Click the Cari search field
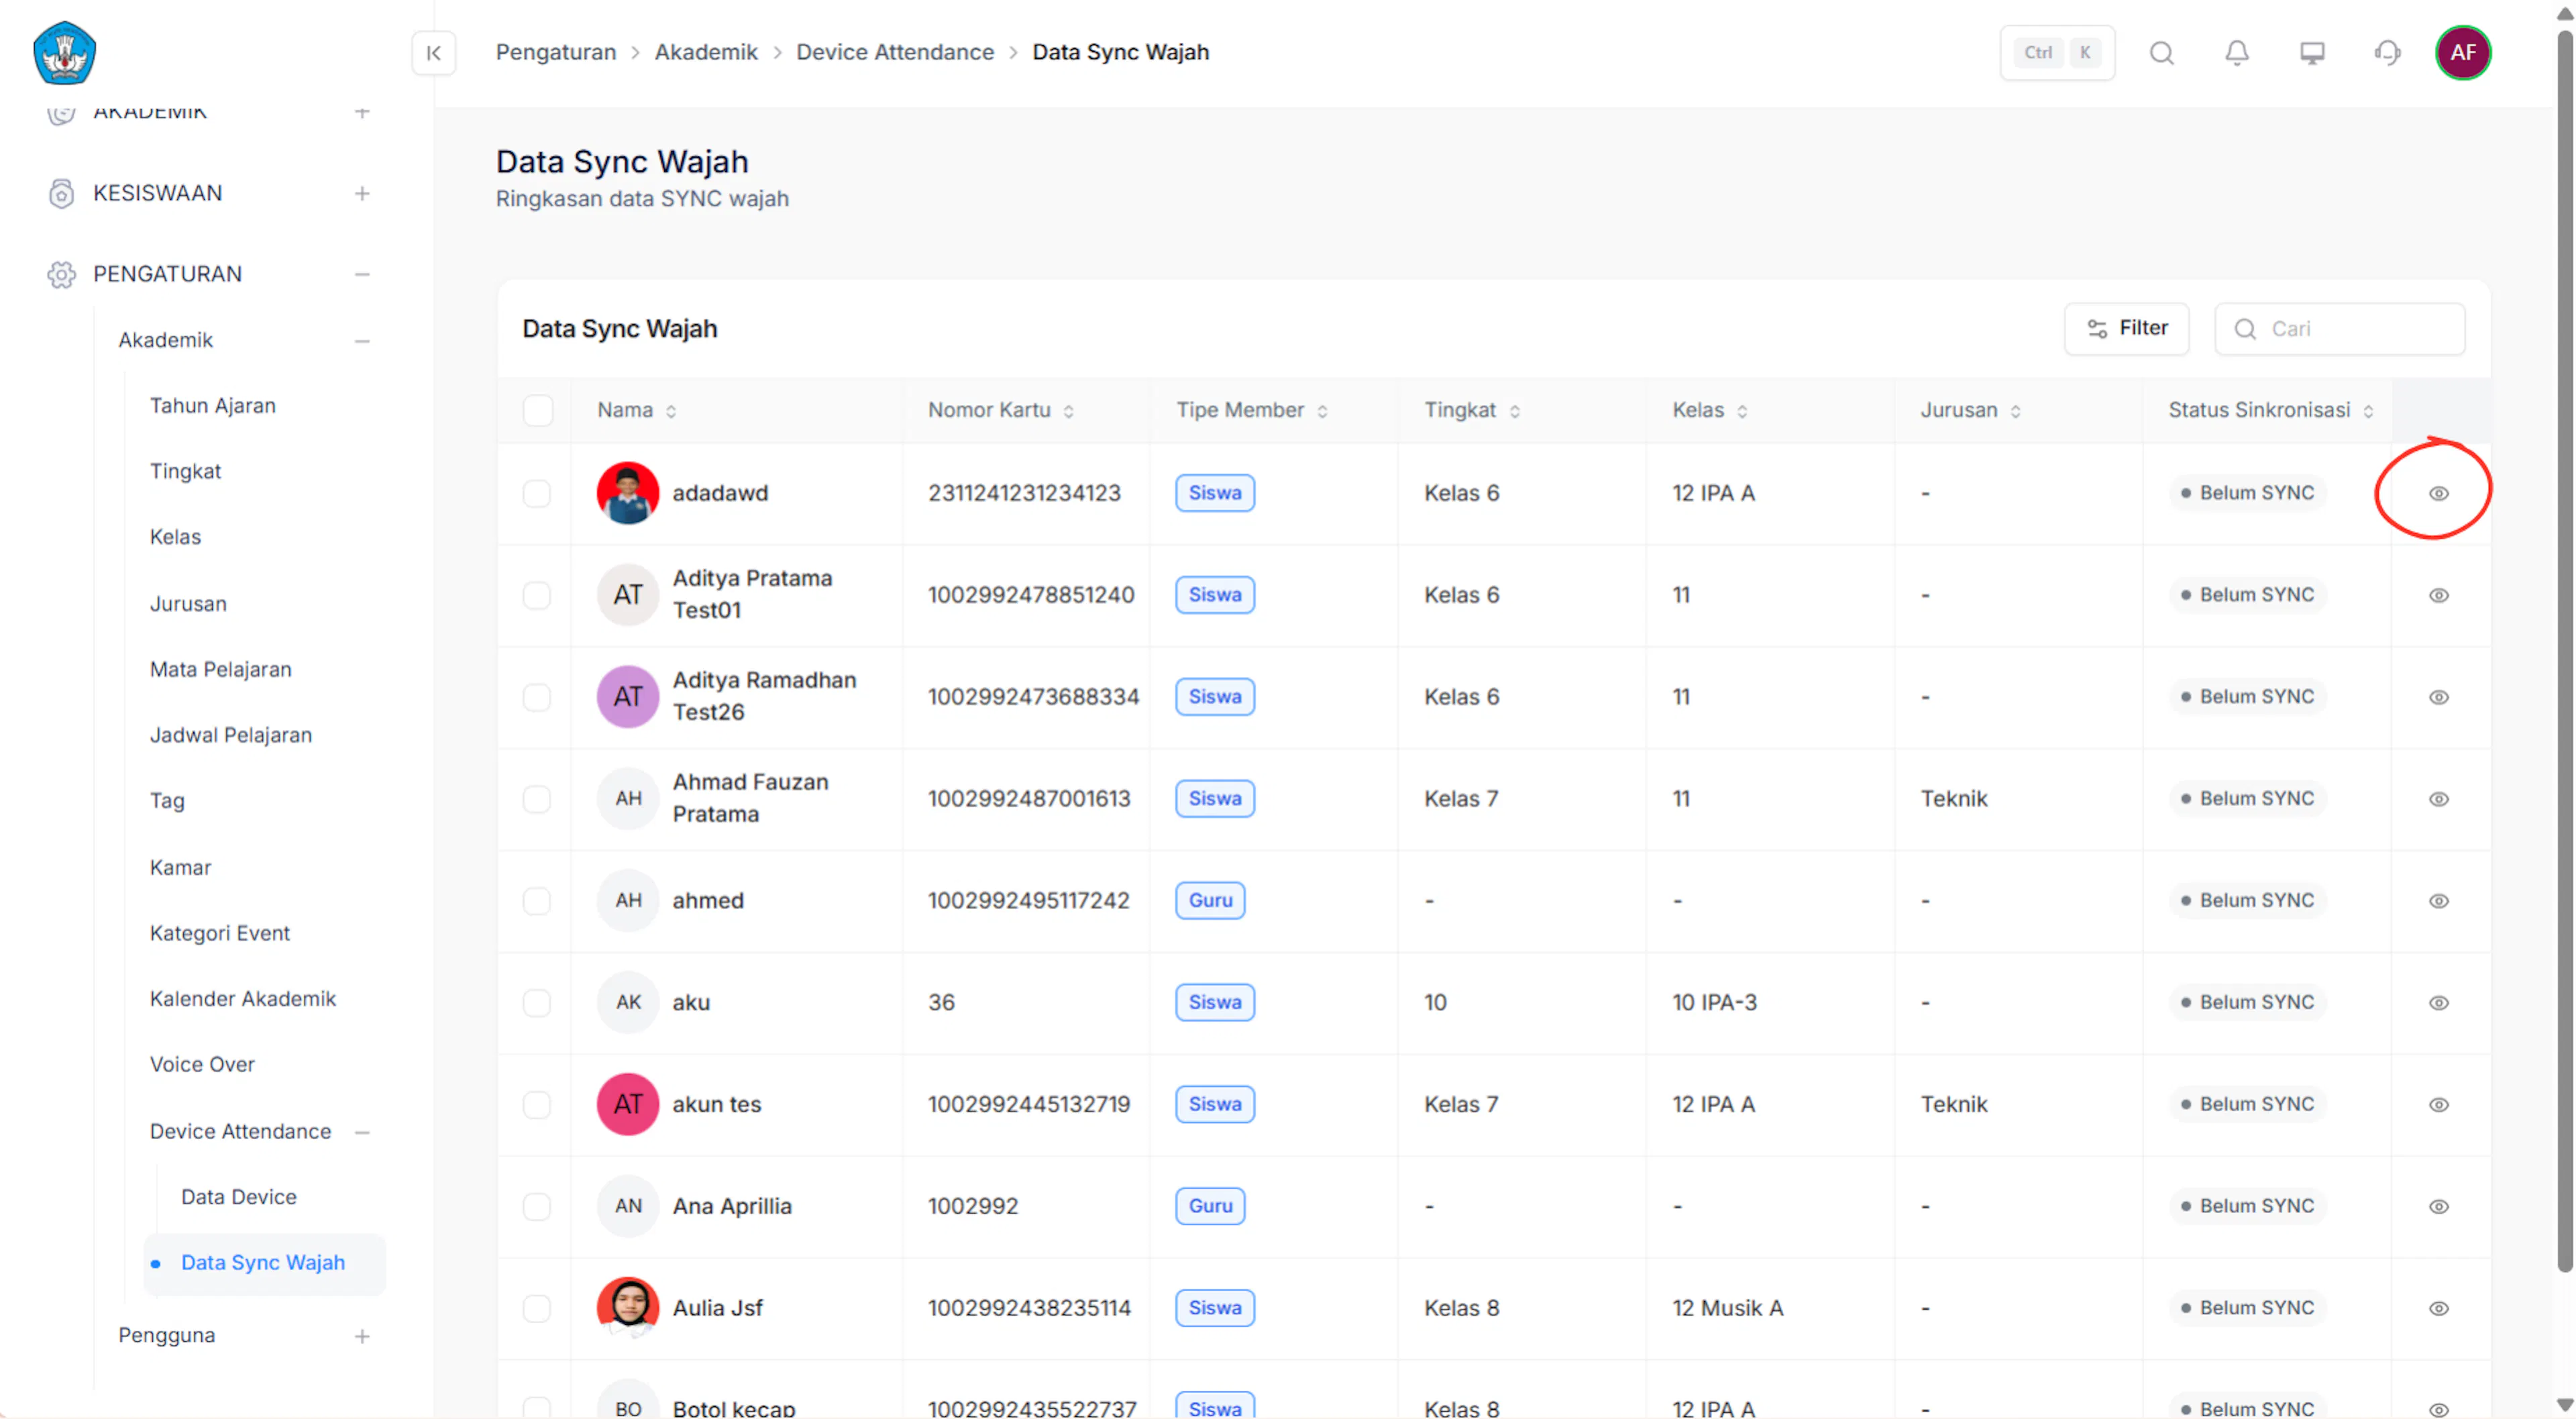Viewport: 2576px width, 1419px height. [x=2339, y=329]
